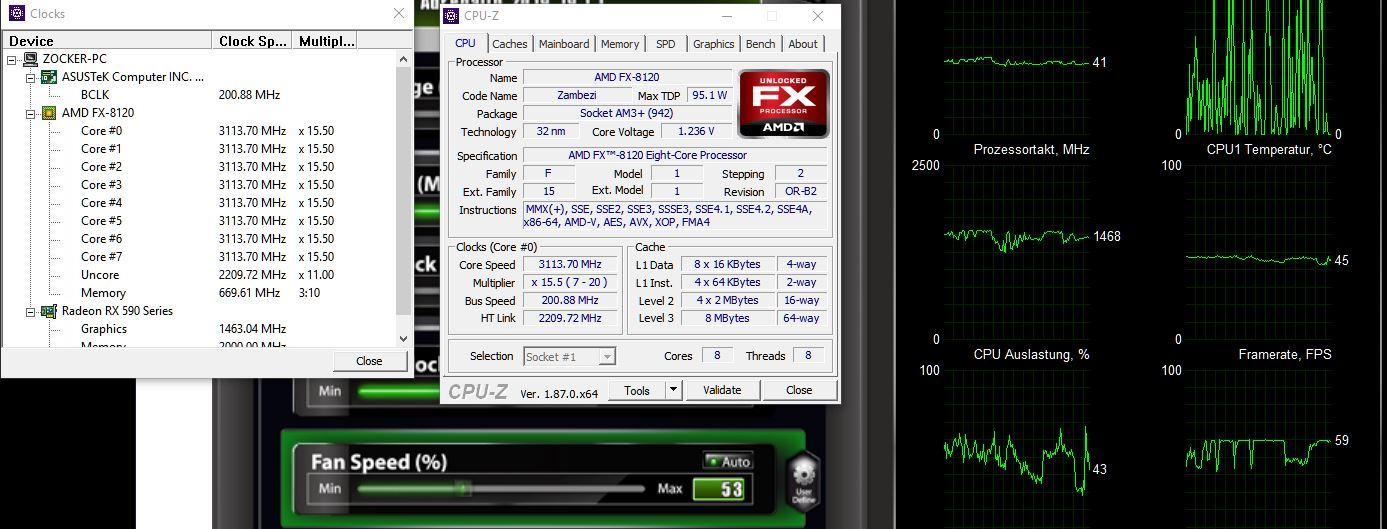
Task: Click the Bus Speed value 200.88 MHz
Action: pyautogui.click(x=570, y=301)
